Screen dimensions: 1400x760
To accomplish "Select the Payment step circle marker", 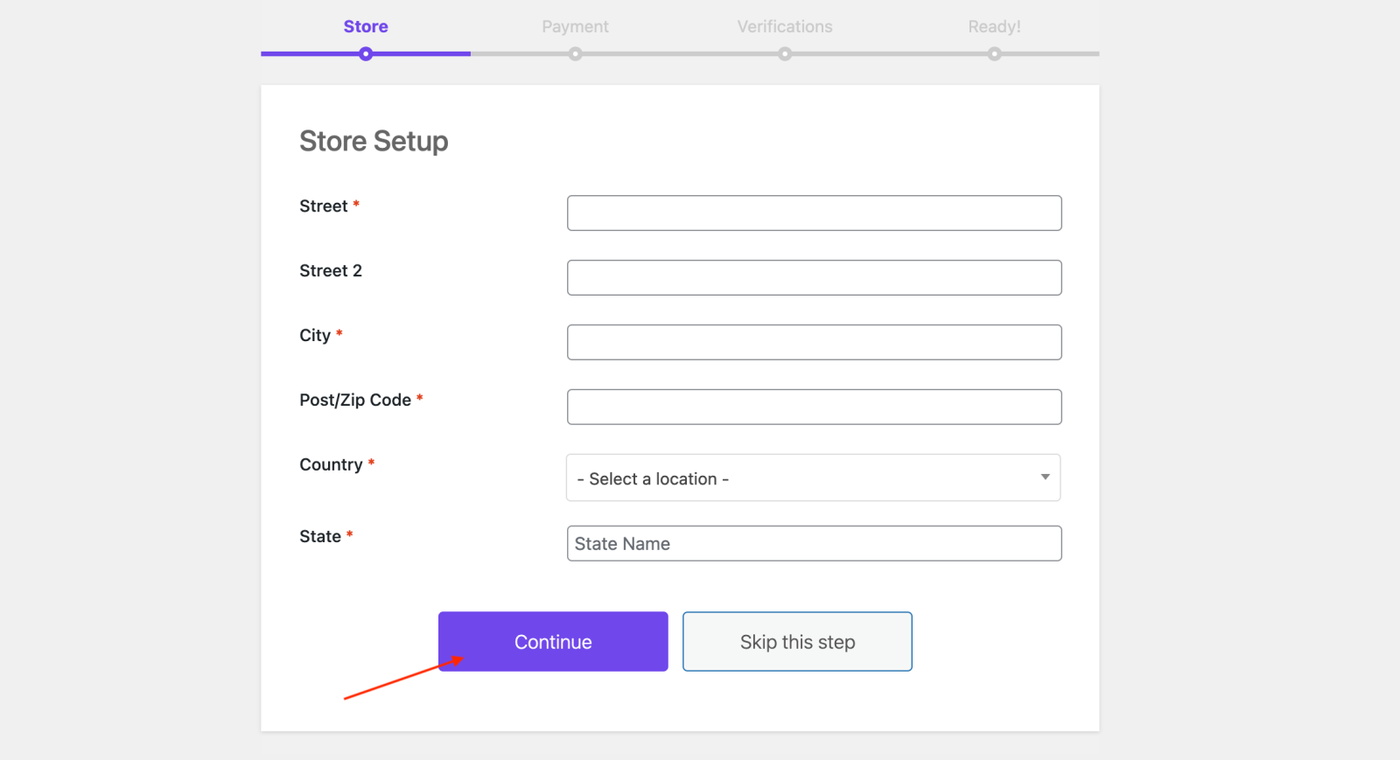I will coord(575,54).
